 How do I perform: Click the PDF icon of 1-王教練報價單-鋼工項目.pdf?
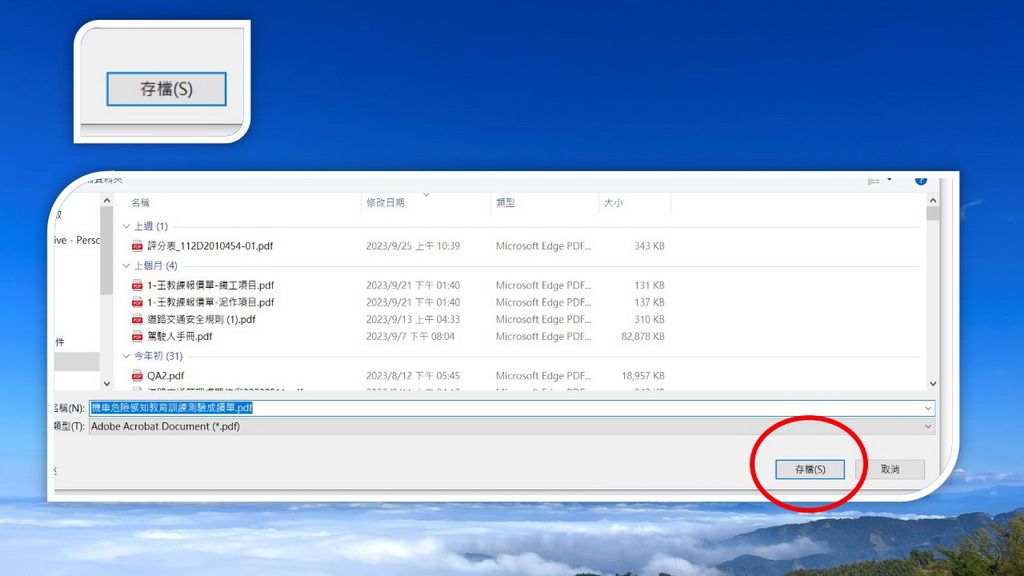[138, 286]
